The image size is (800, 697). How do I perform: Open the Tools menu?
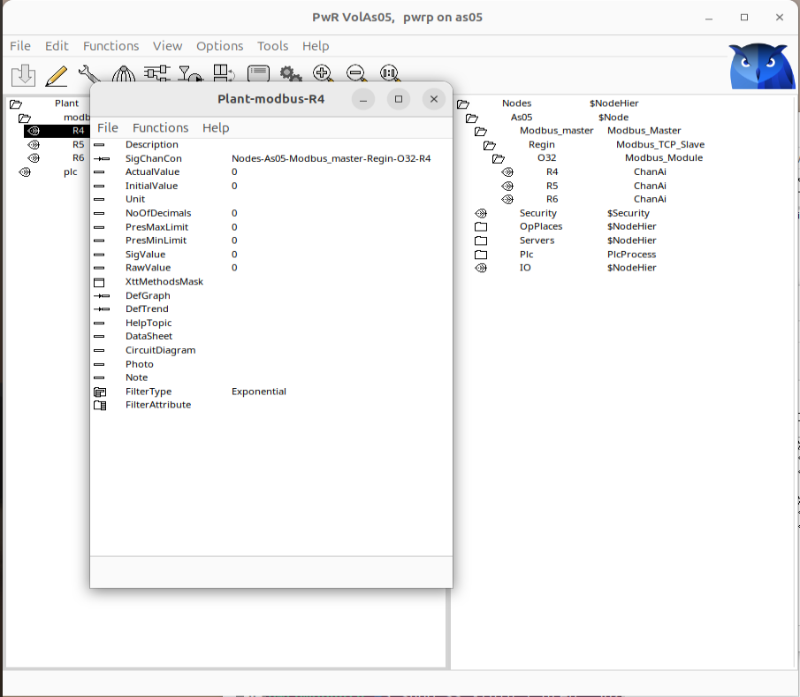click(273, 46)
